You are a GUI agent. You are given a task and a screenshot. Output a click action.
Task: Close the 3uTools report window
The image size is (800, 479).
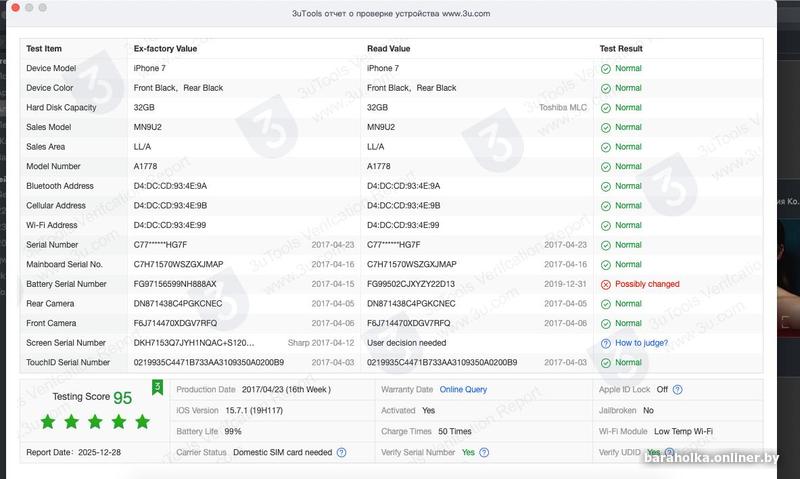point(15,8)
